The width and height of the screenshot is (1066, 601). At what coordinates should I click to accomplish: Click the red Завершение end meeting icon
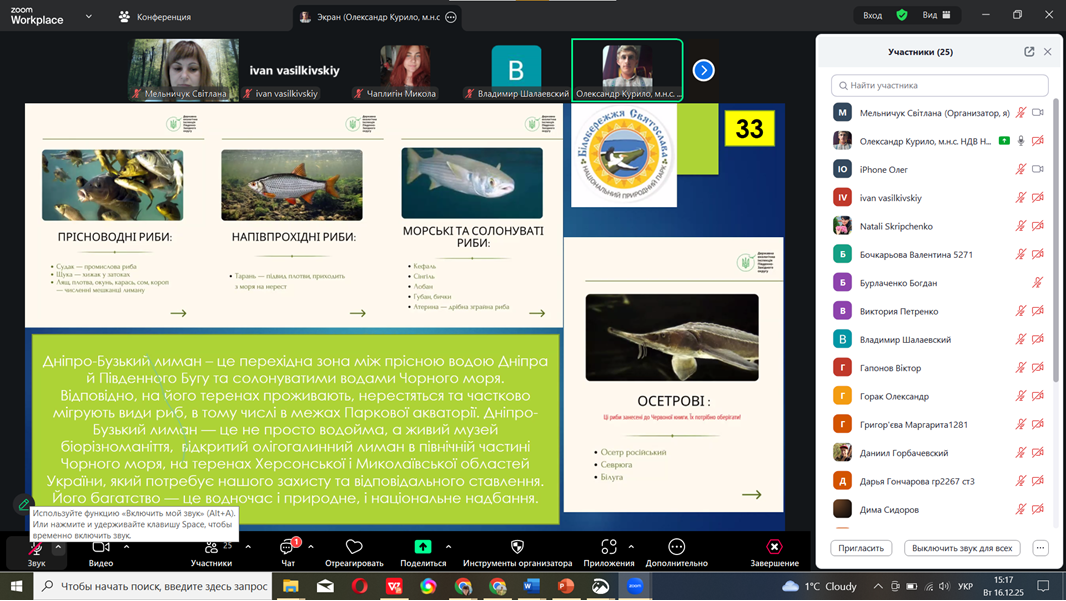click(x=774, y=547)
